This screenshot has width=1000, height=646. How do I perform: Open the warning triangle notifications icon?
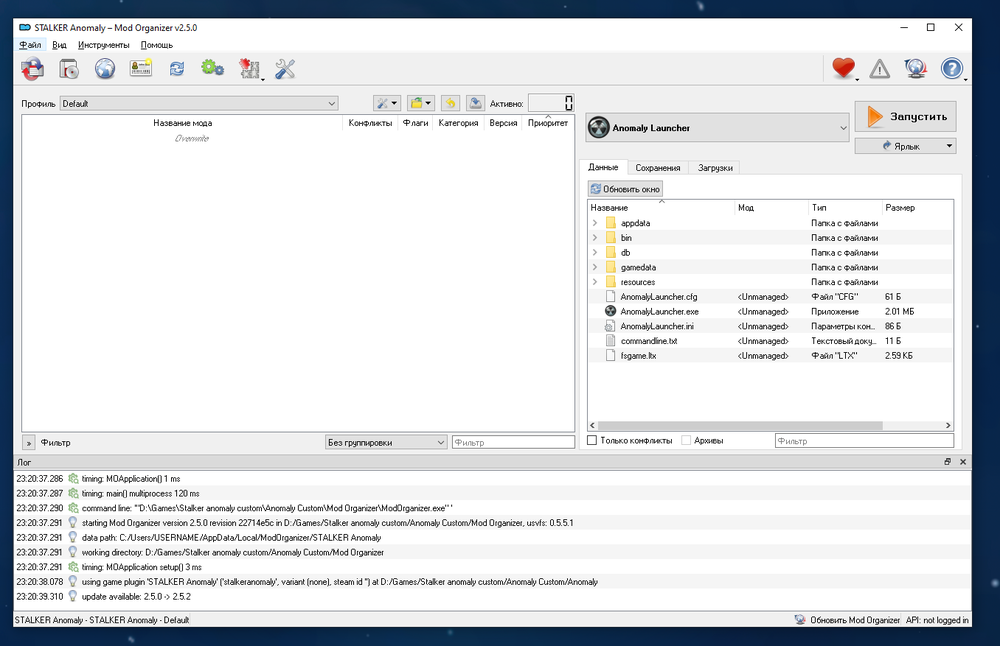[879, 69]
